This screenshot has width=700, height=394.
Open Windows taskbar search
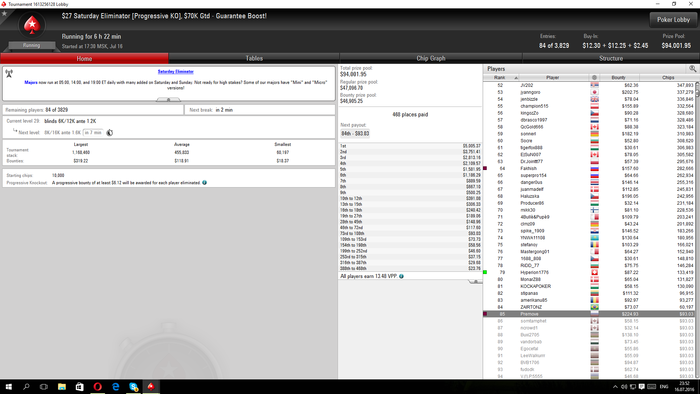26,387
